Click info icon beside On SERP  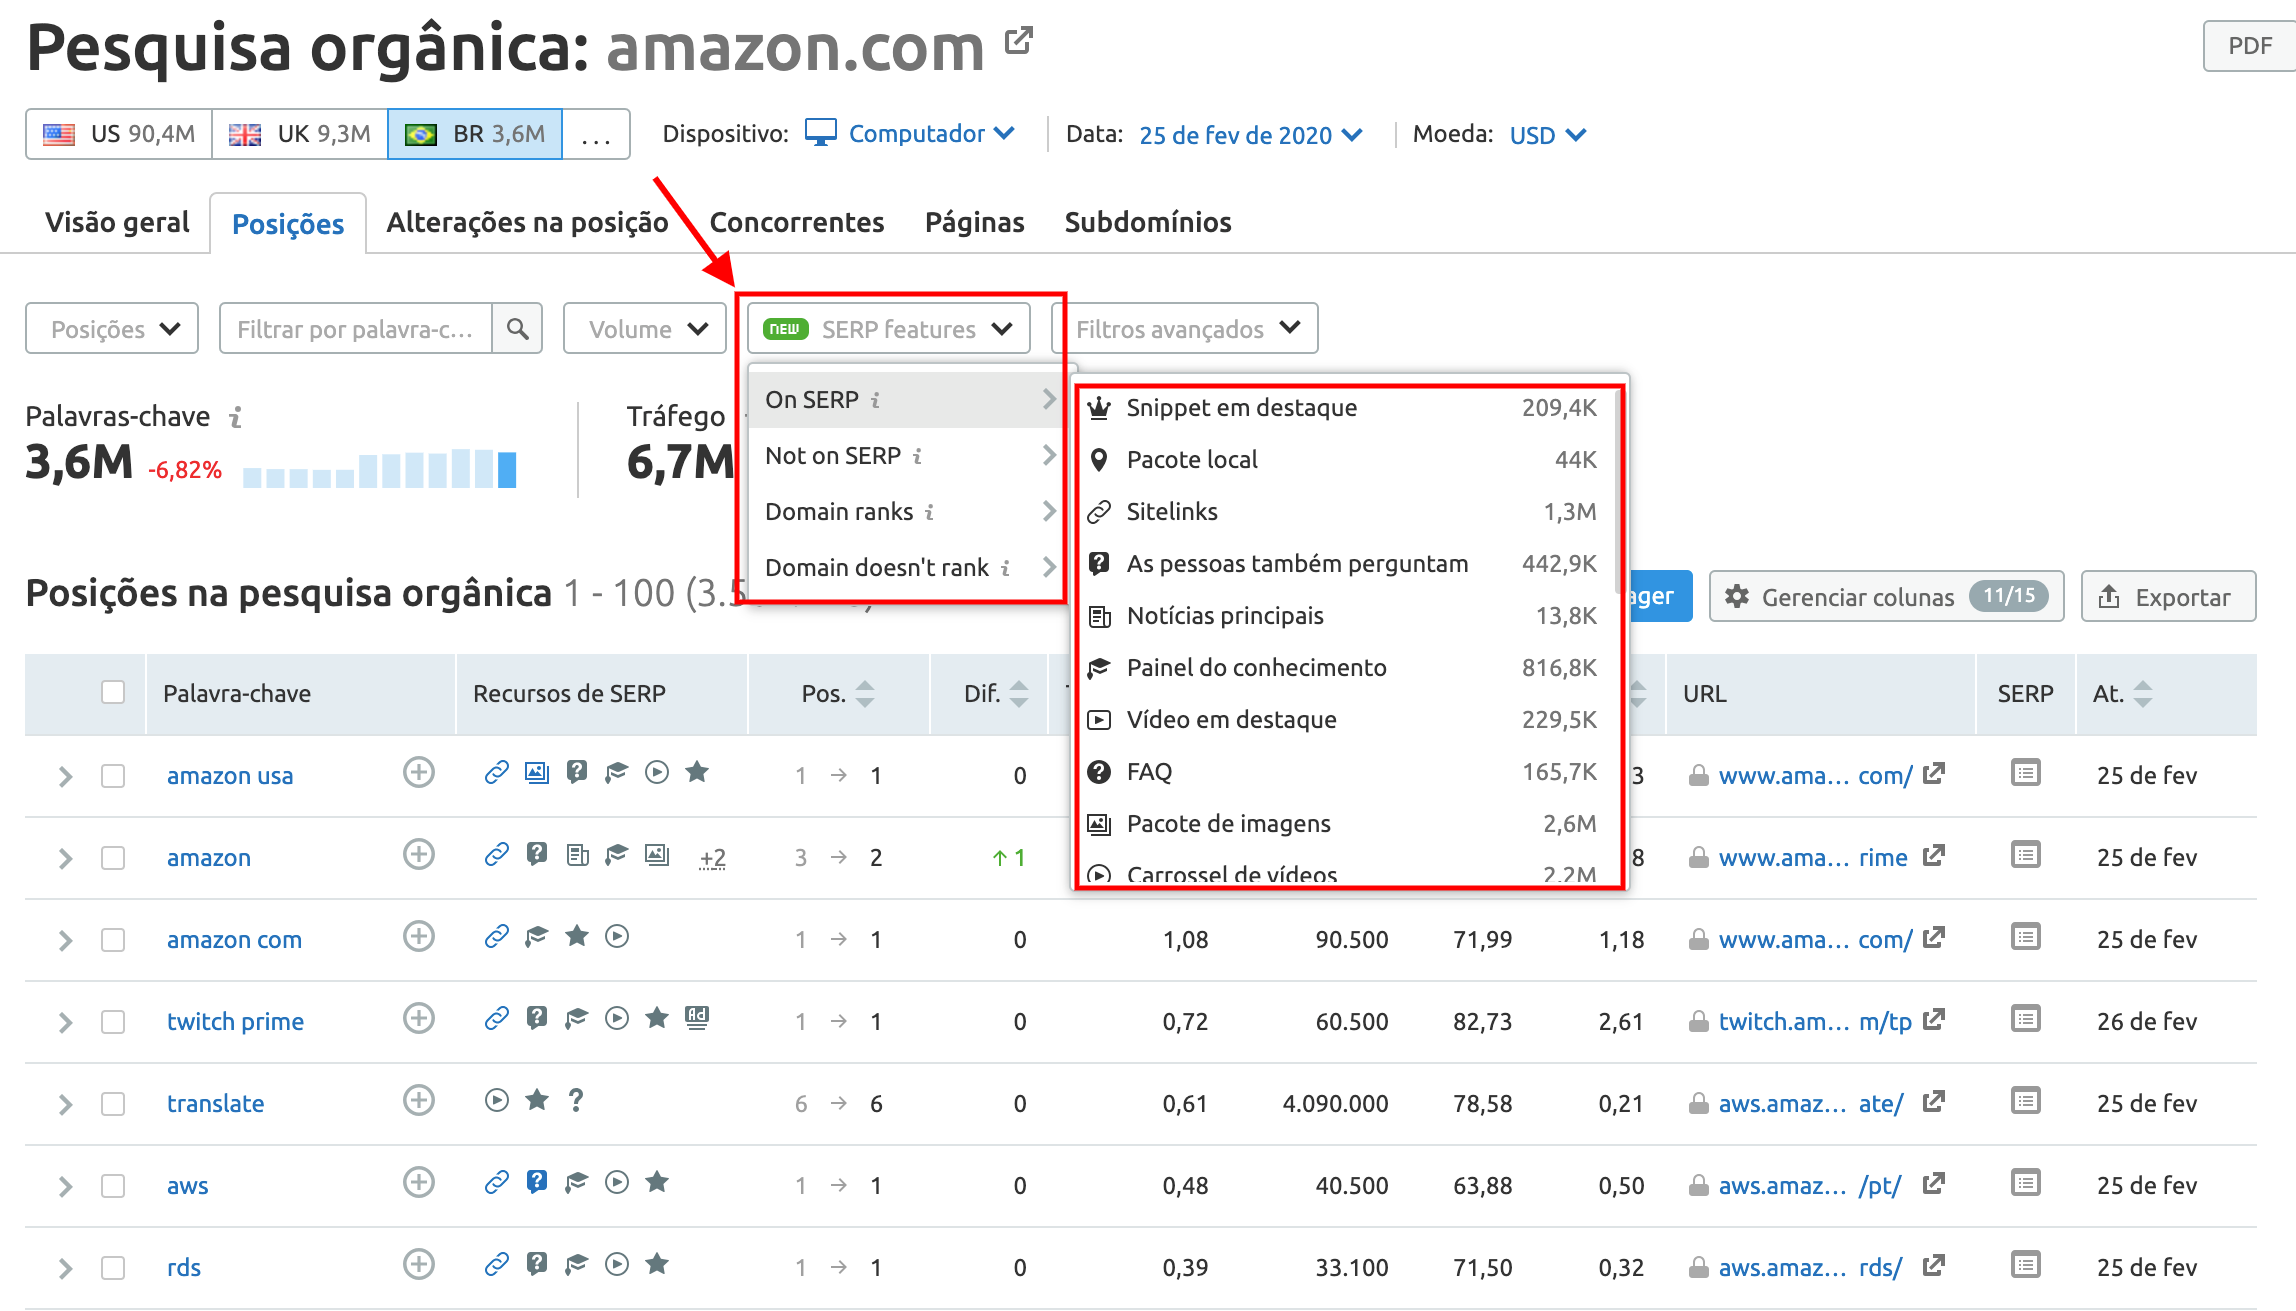875,400
